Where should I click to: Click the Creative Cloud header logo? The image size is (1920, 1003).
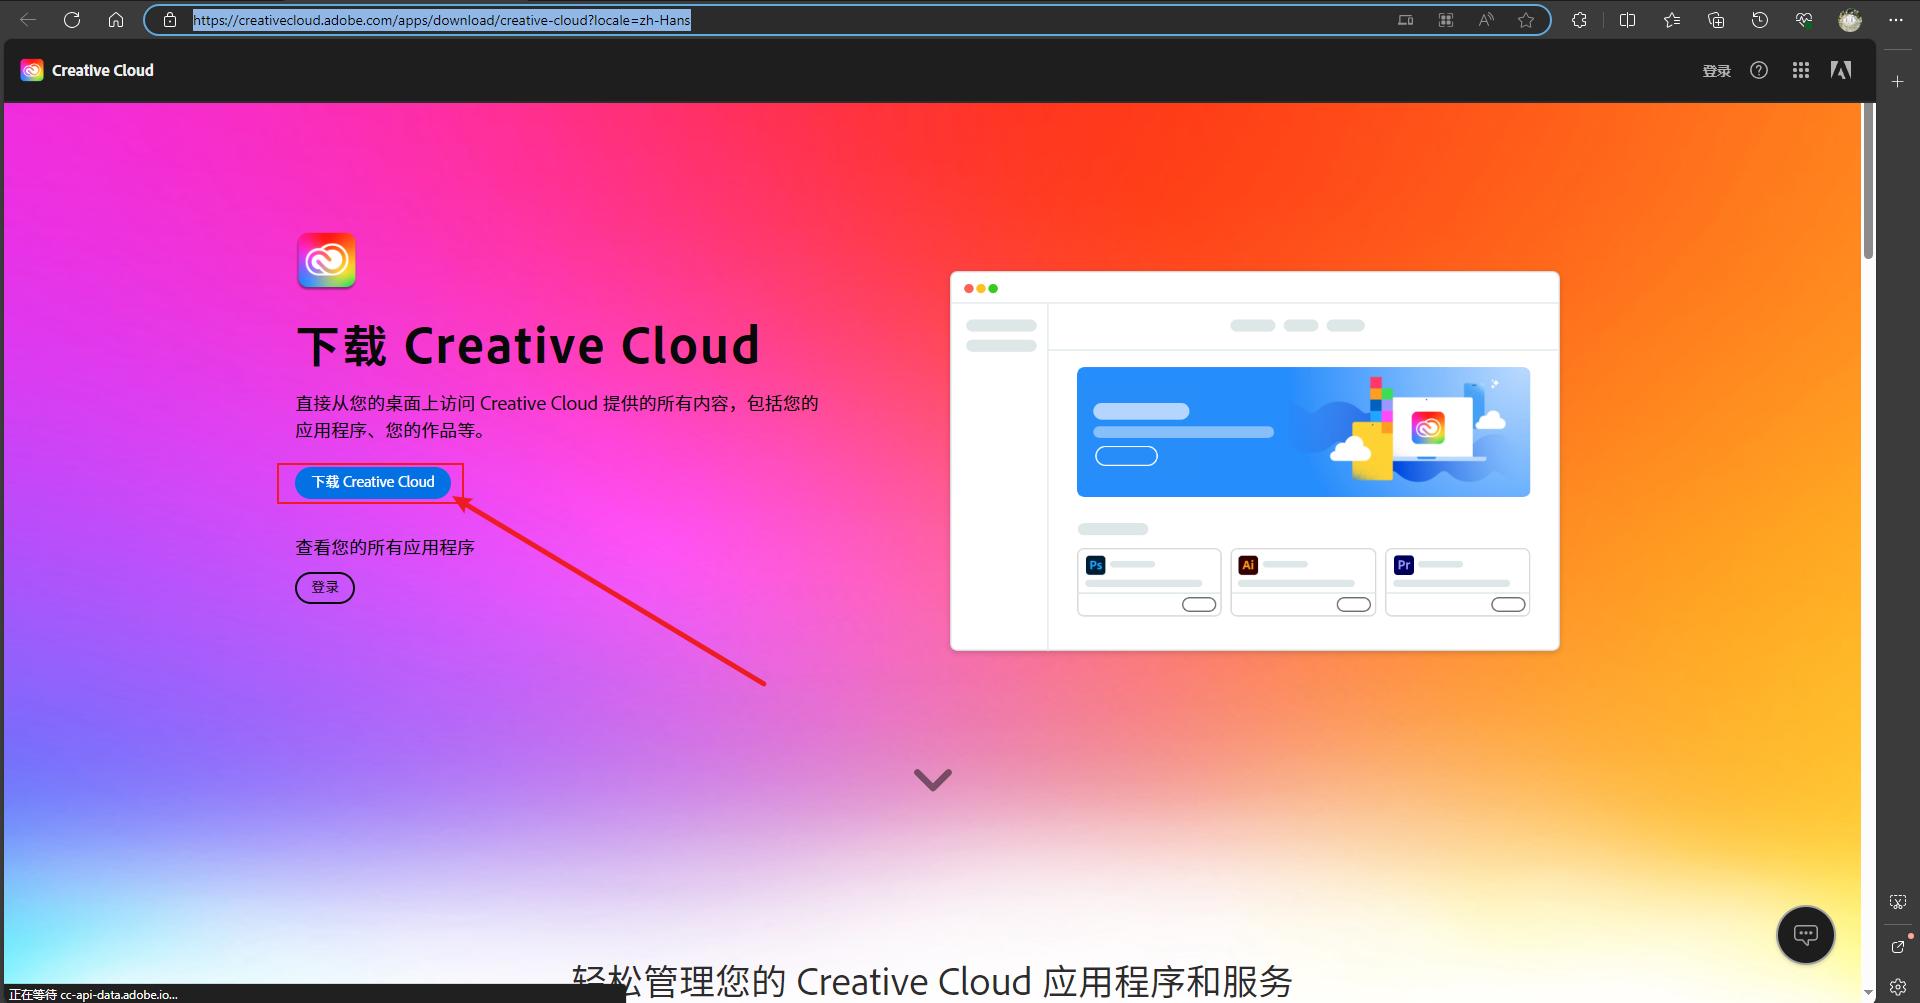pyautogui.click(x=32, y=70)
